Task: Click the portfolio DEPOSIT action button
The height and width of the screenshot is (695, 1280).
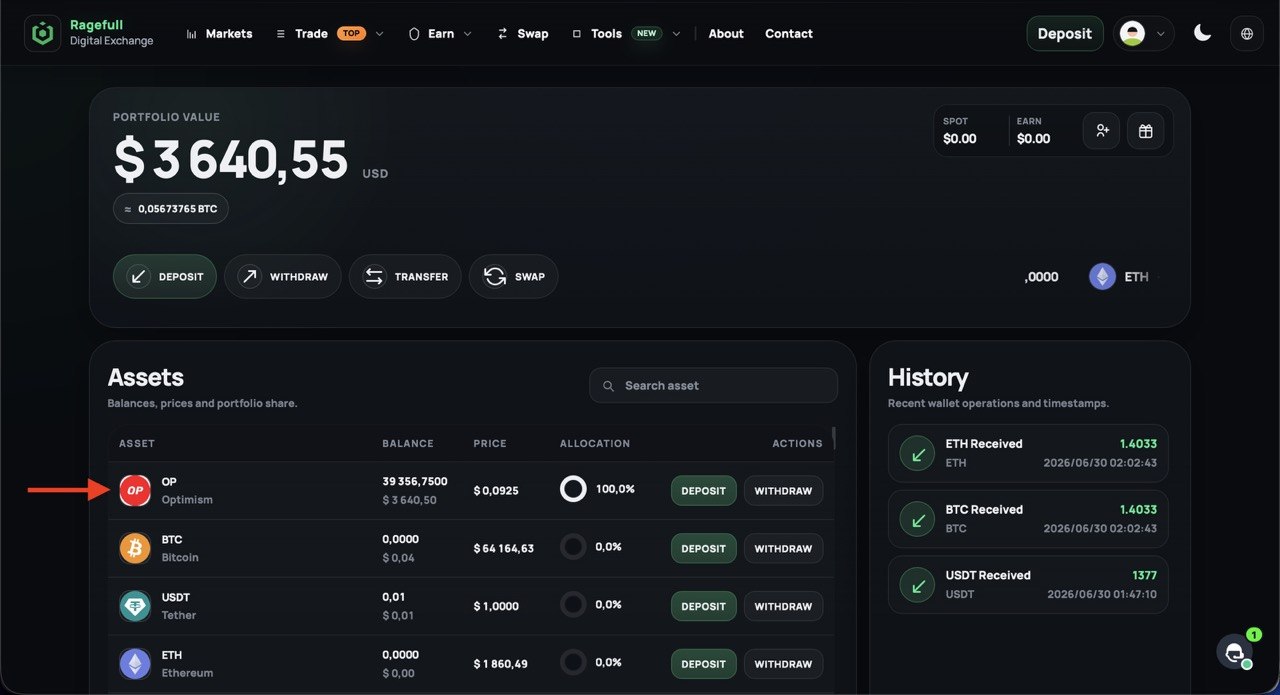Action: coord(165,276)
